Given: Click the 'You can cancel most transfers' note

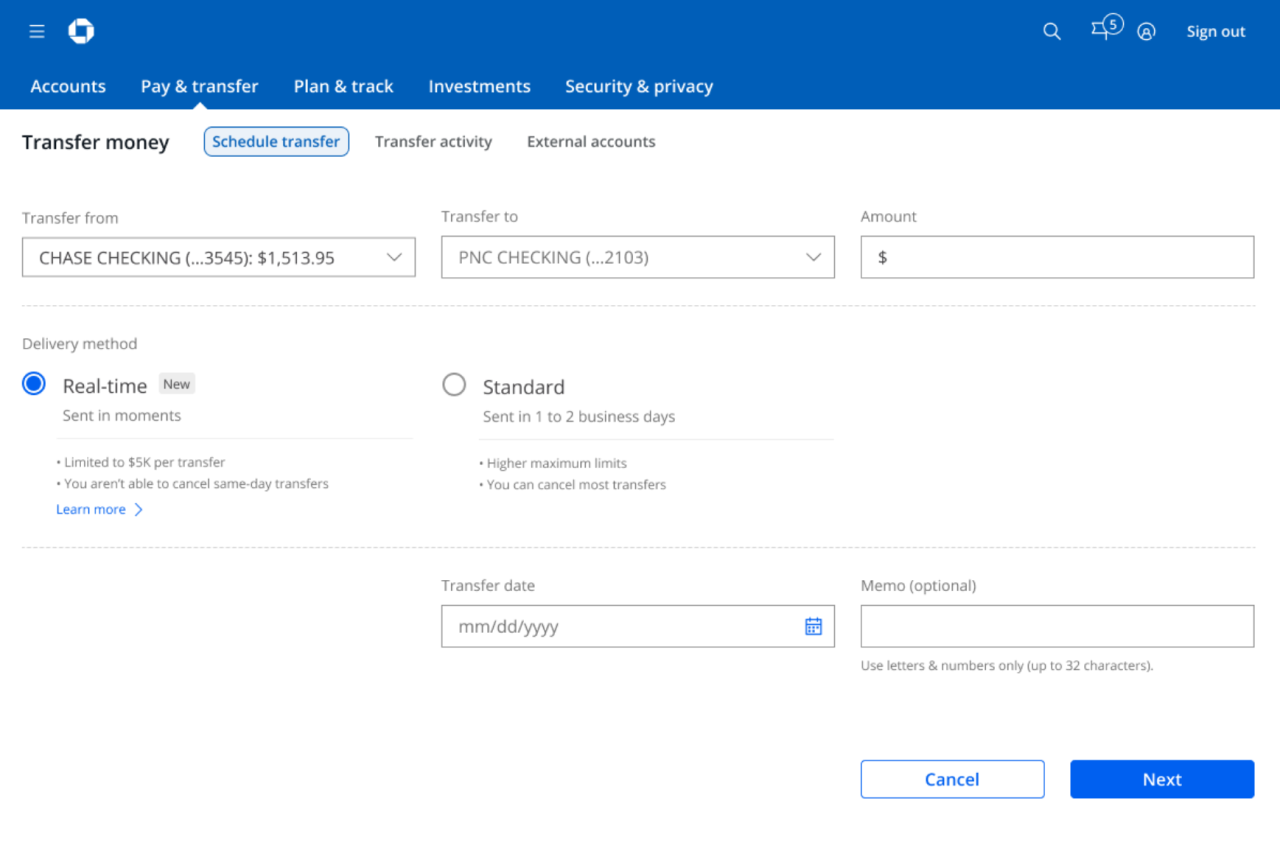Looking at the screenshot, I should point(573,485).
